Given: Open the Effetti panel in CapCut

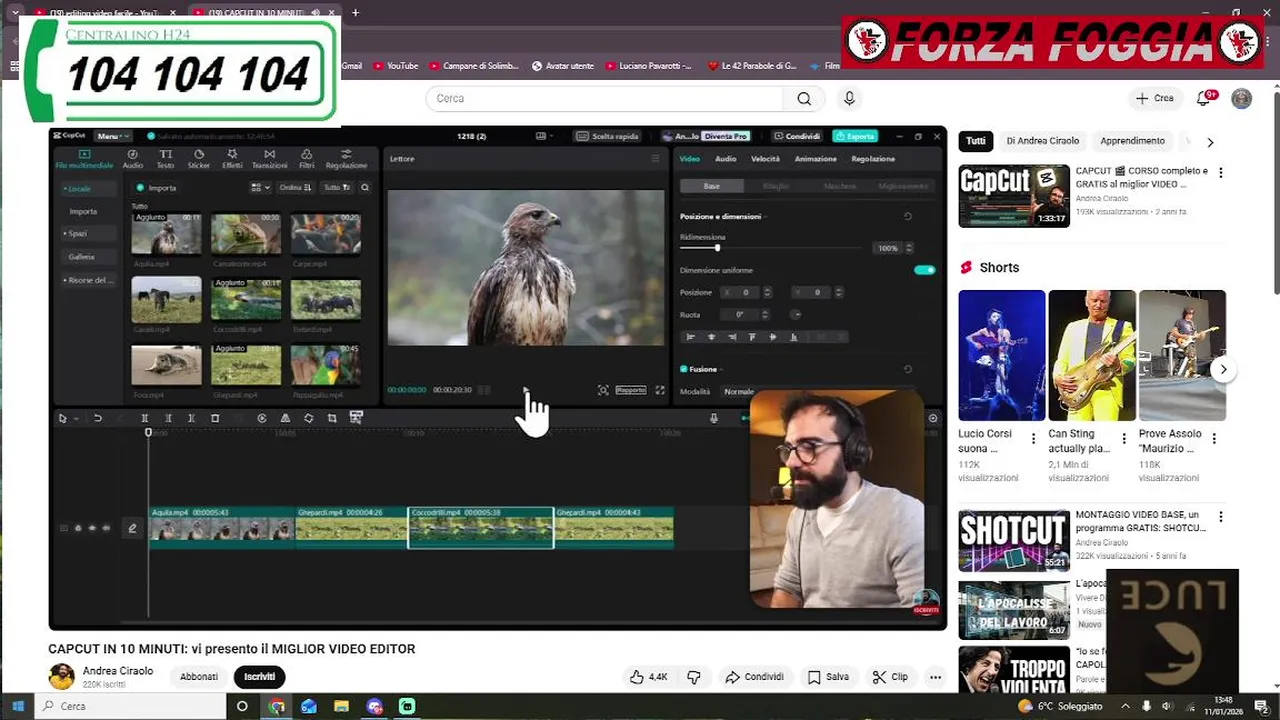Looking at the screenshot, I should tap(232, 159).
